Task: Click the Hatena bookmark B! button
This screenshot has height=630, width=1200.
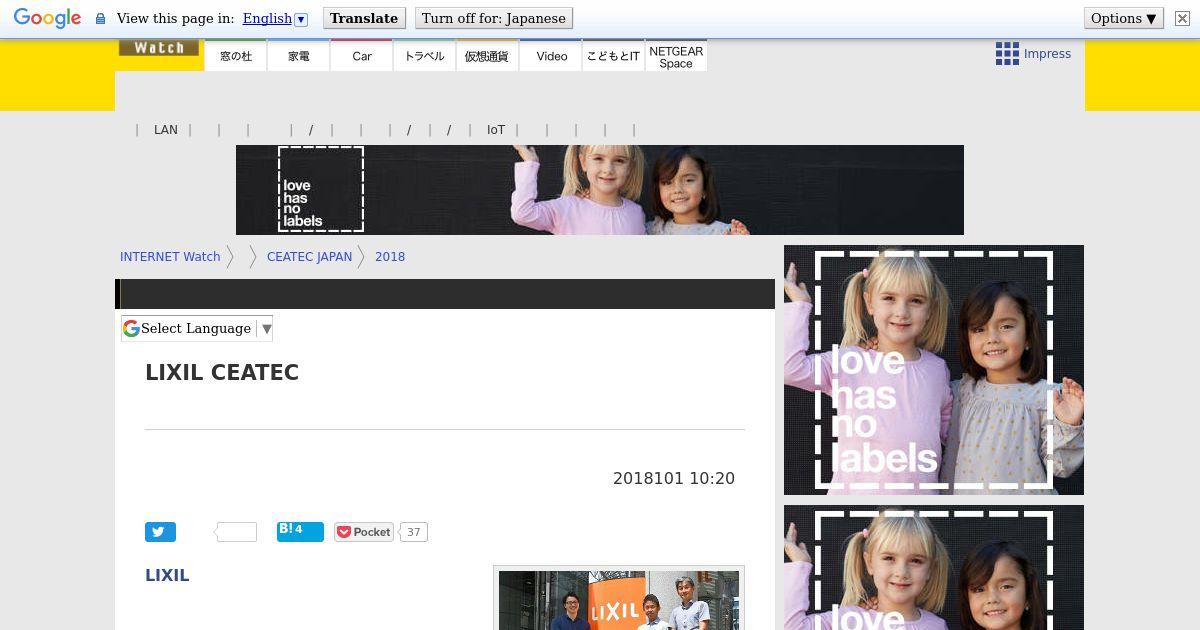Action: [300, 531]
